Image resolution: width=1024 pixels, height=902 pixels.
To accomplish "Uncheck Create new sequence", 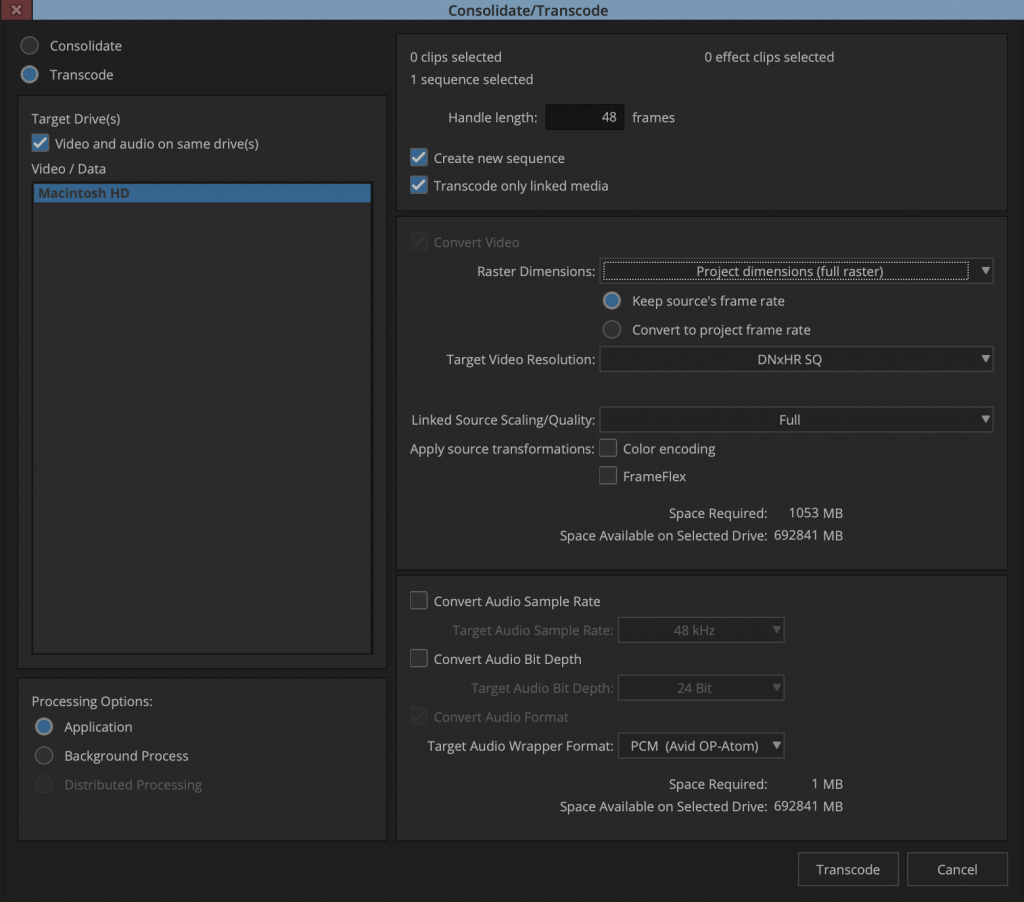I will coord(419,158).
